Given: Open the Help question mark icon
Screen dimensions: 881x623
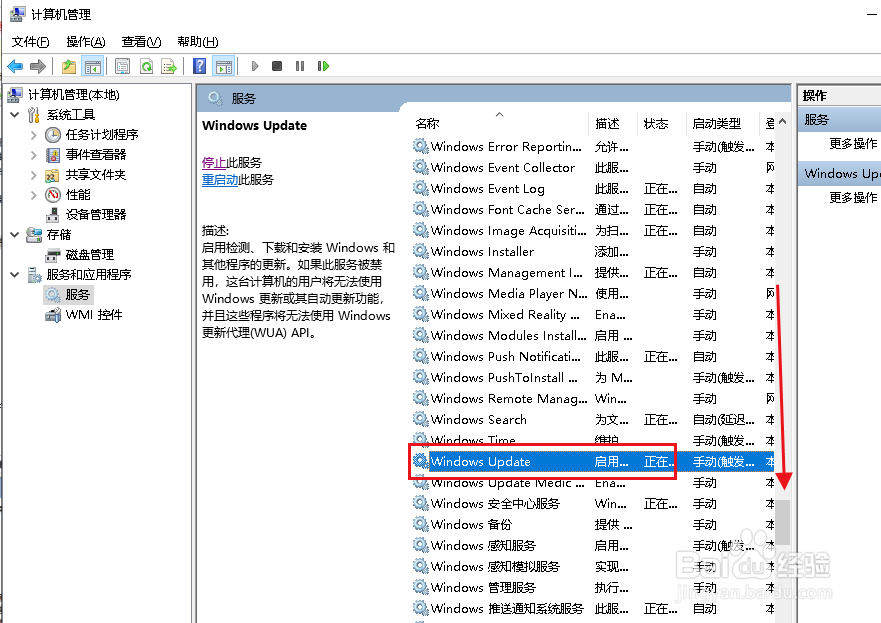Looking at the screenshot, I should click(199, 66).
